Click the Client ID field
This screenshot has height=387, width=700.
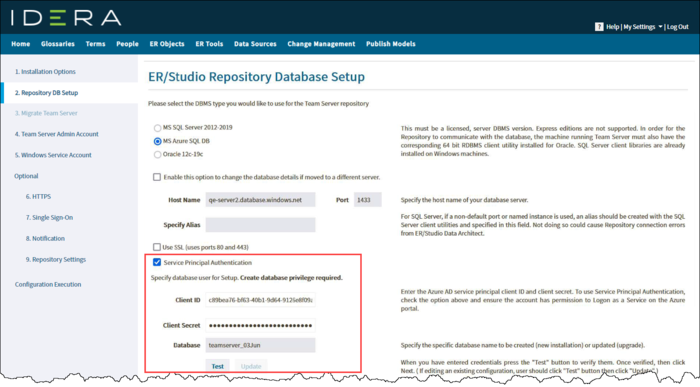[260, 300]
